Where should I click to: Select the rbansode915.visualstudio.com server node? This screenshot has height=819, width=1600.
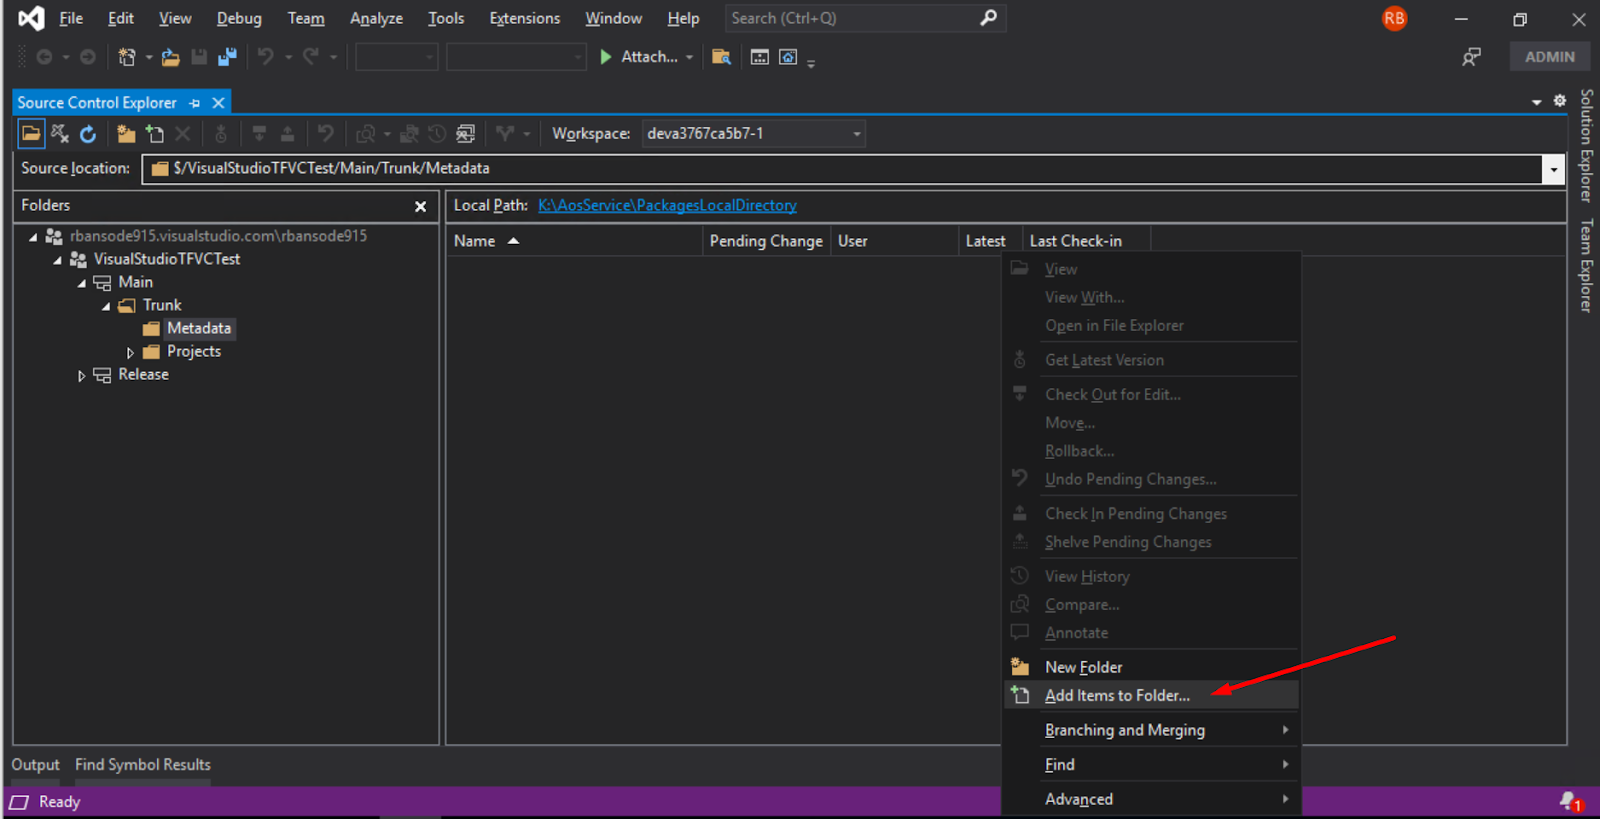pyautogui.click(x=218, y=236)
